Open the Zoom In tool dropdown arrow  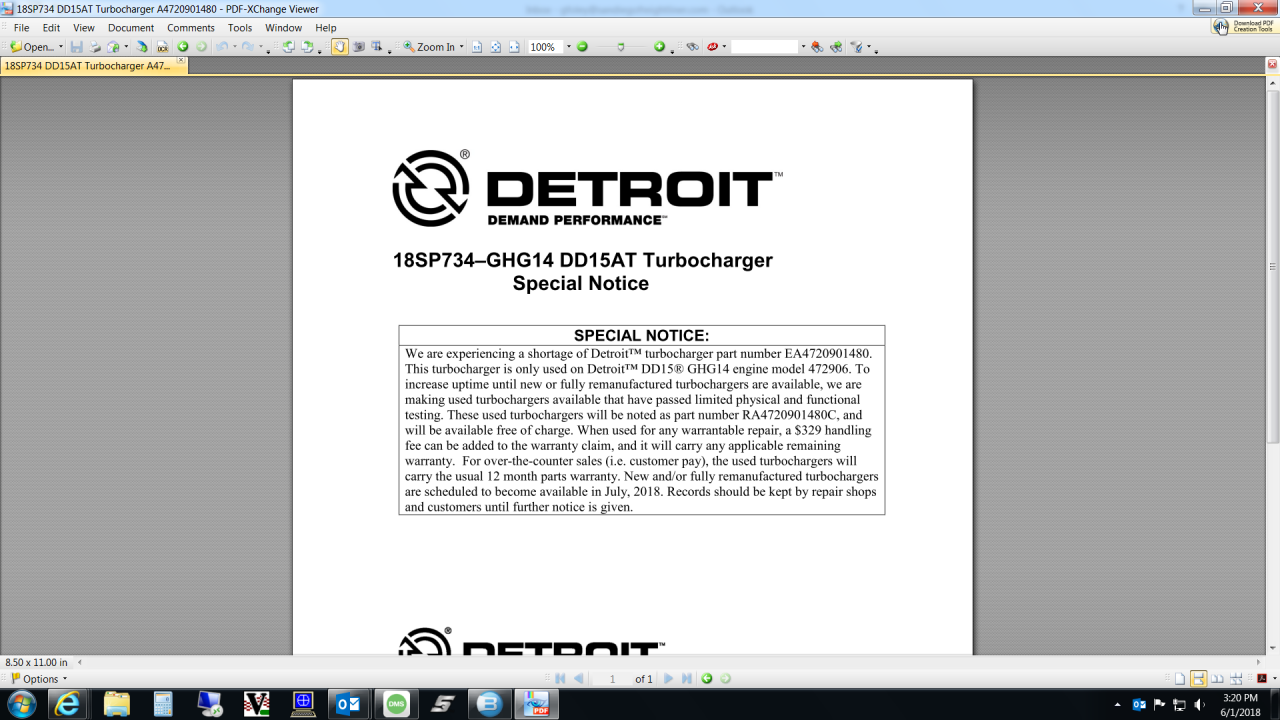click(461, 47)
